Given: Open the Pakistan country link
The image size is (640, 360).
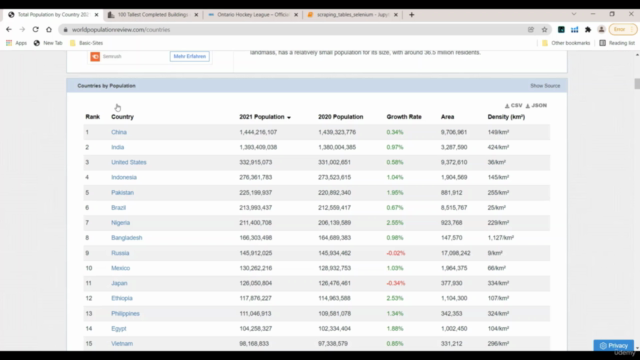Looking at the screenshot, I should 122,193.
